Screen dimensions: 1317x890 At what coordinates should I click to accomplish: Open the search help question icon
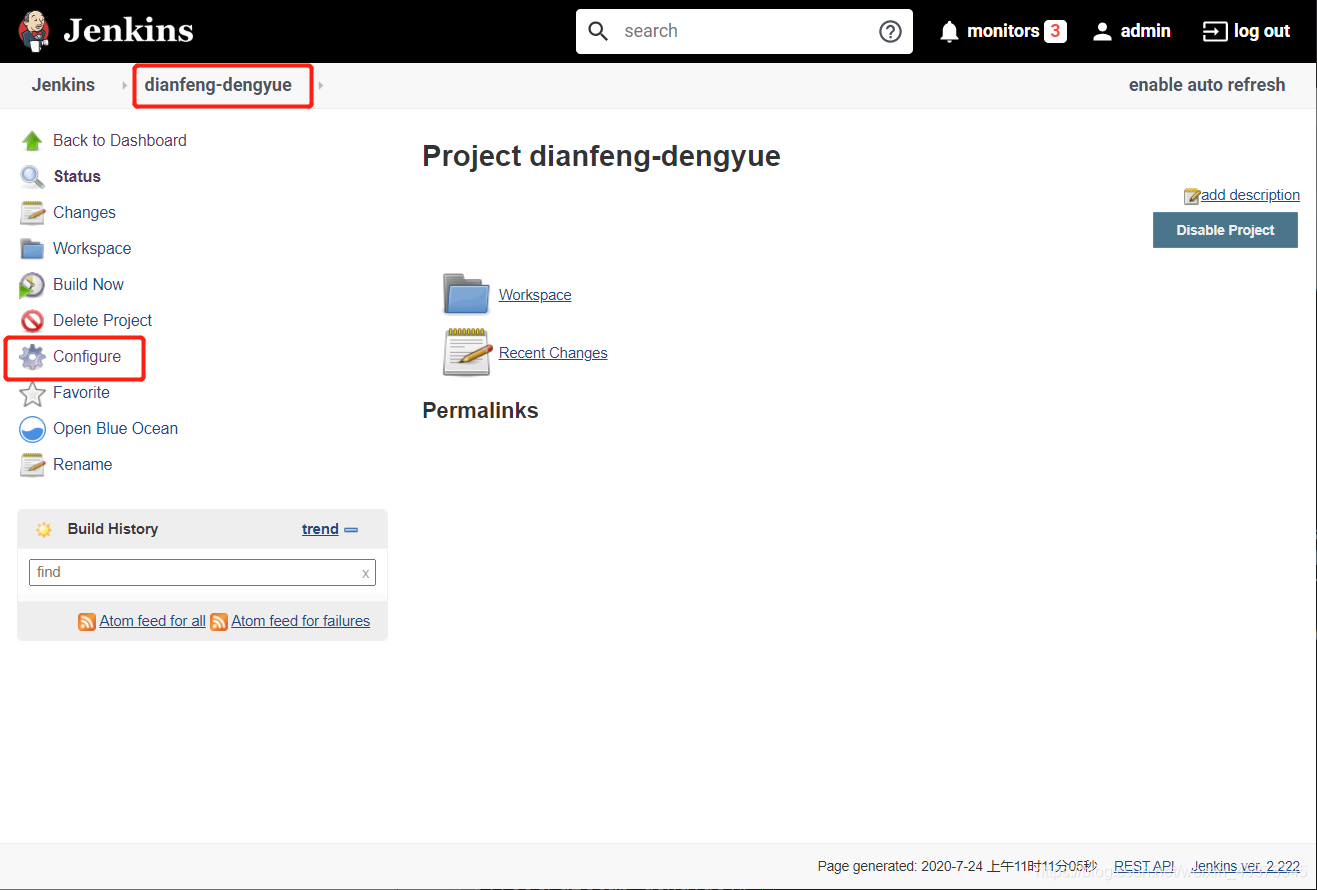pyautogui.click(x=890, y=31)
